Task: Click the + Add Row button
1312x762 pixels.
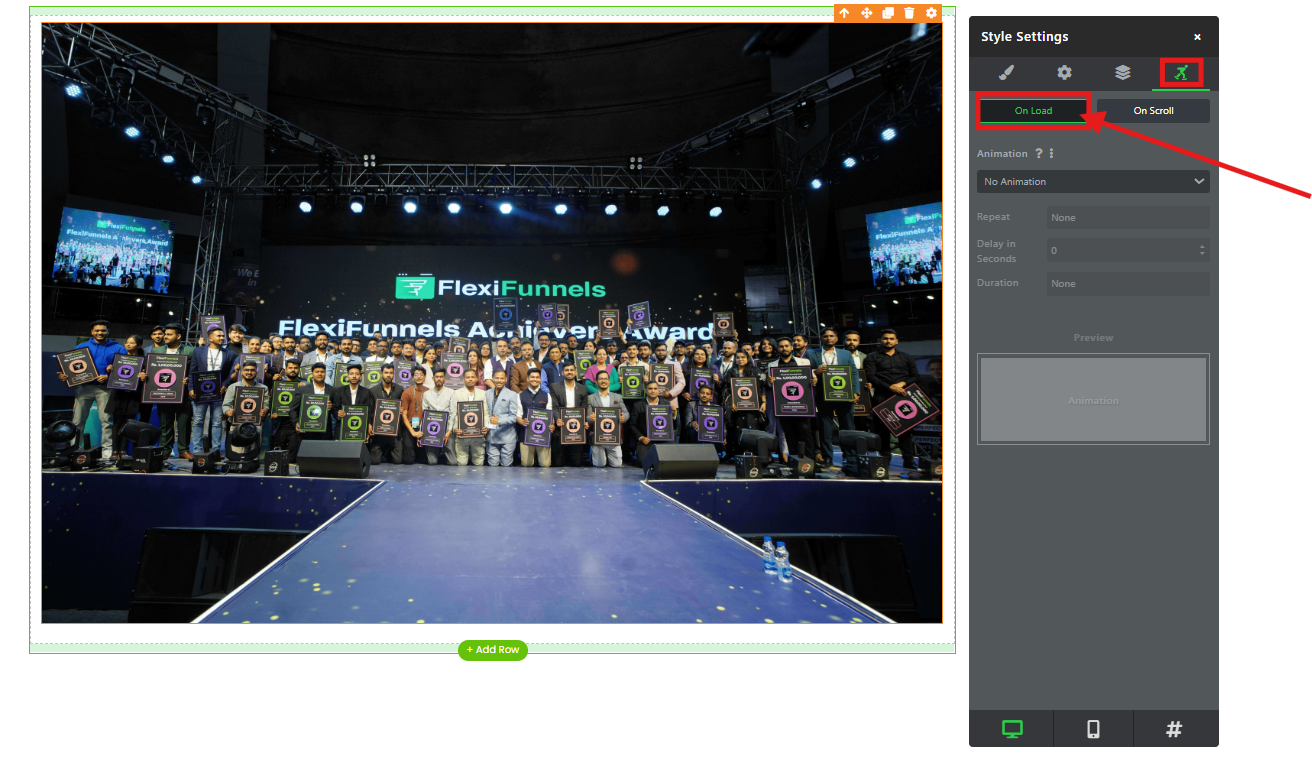Action: click(493, 650)
